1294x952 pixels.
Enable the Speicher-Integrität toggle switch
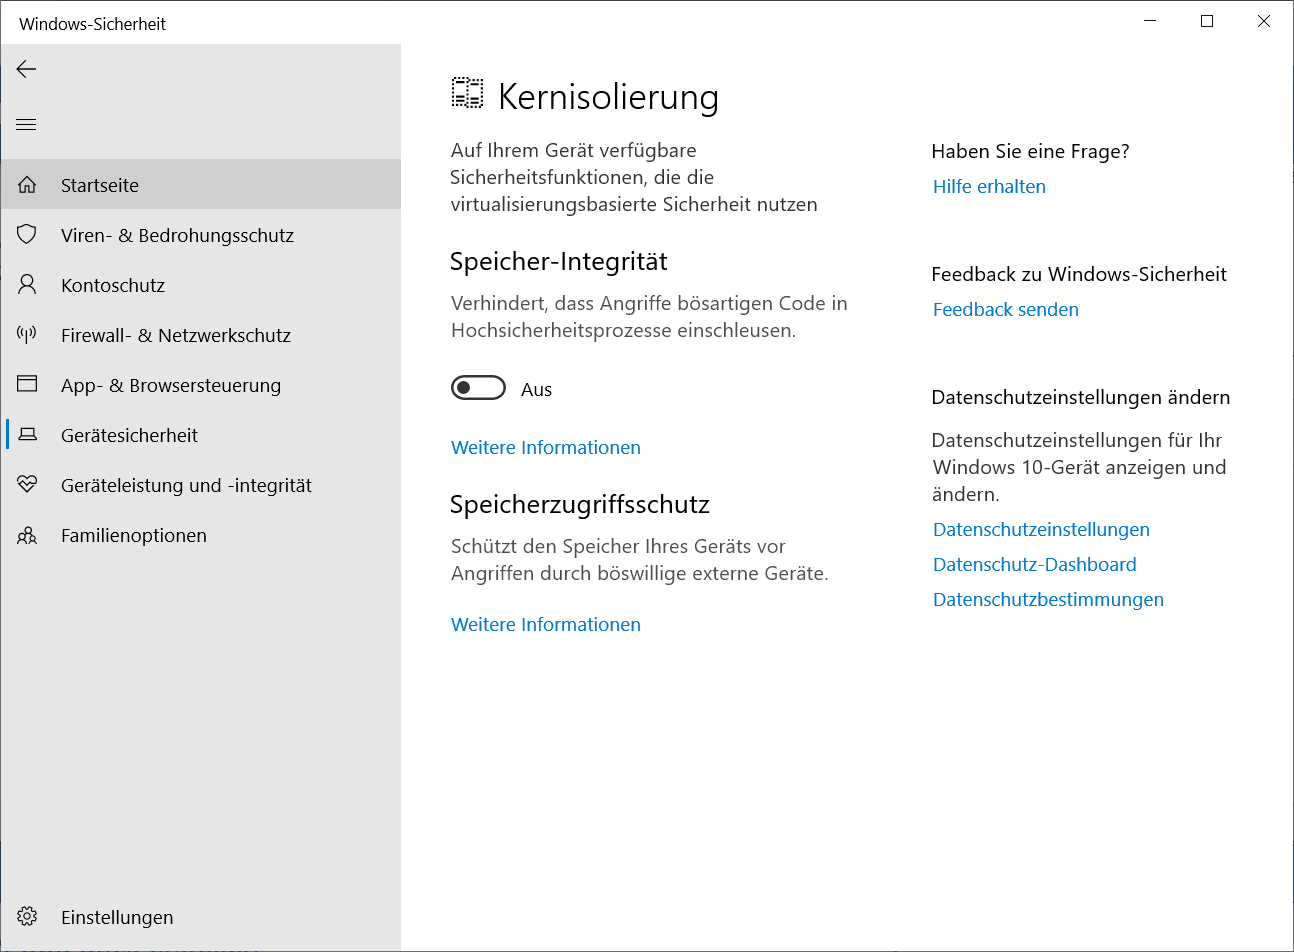pos(478,388)
